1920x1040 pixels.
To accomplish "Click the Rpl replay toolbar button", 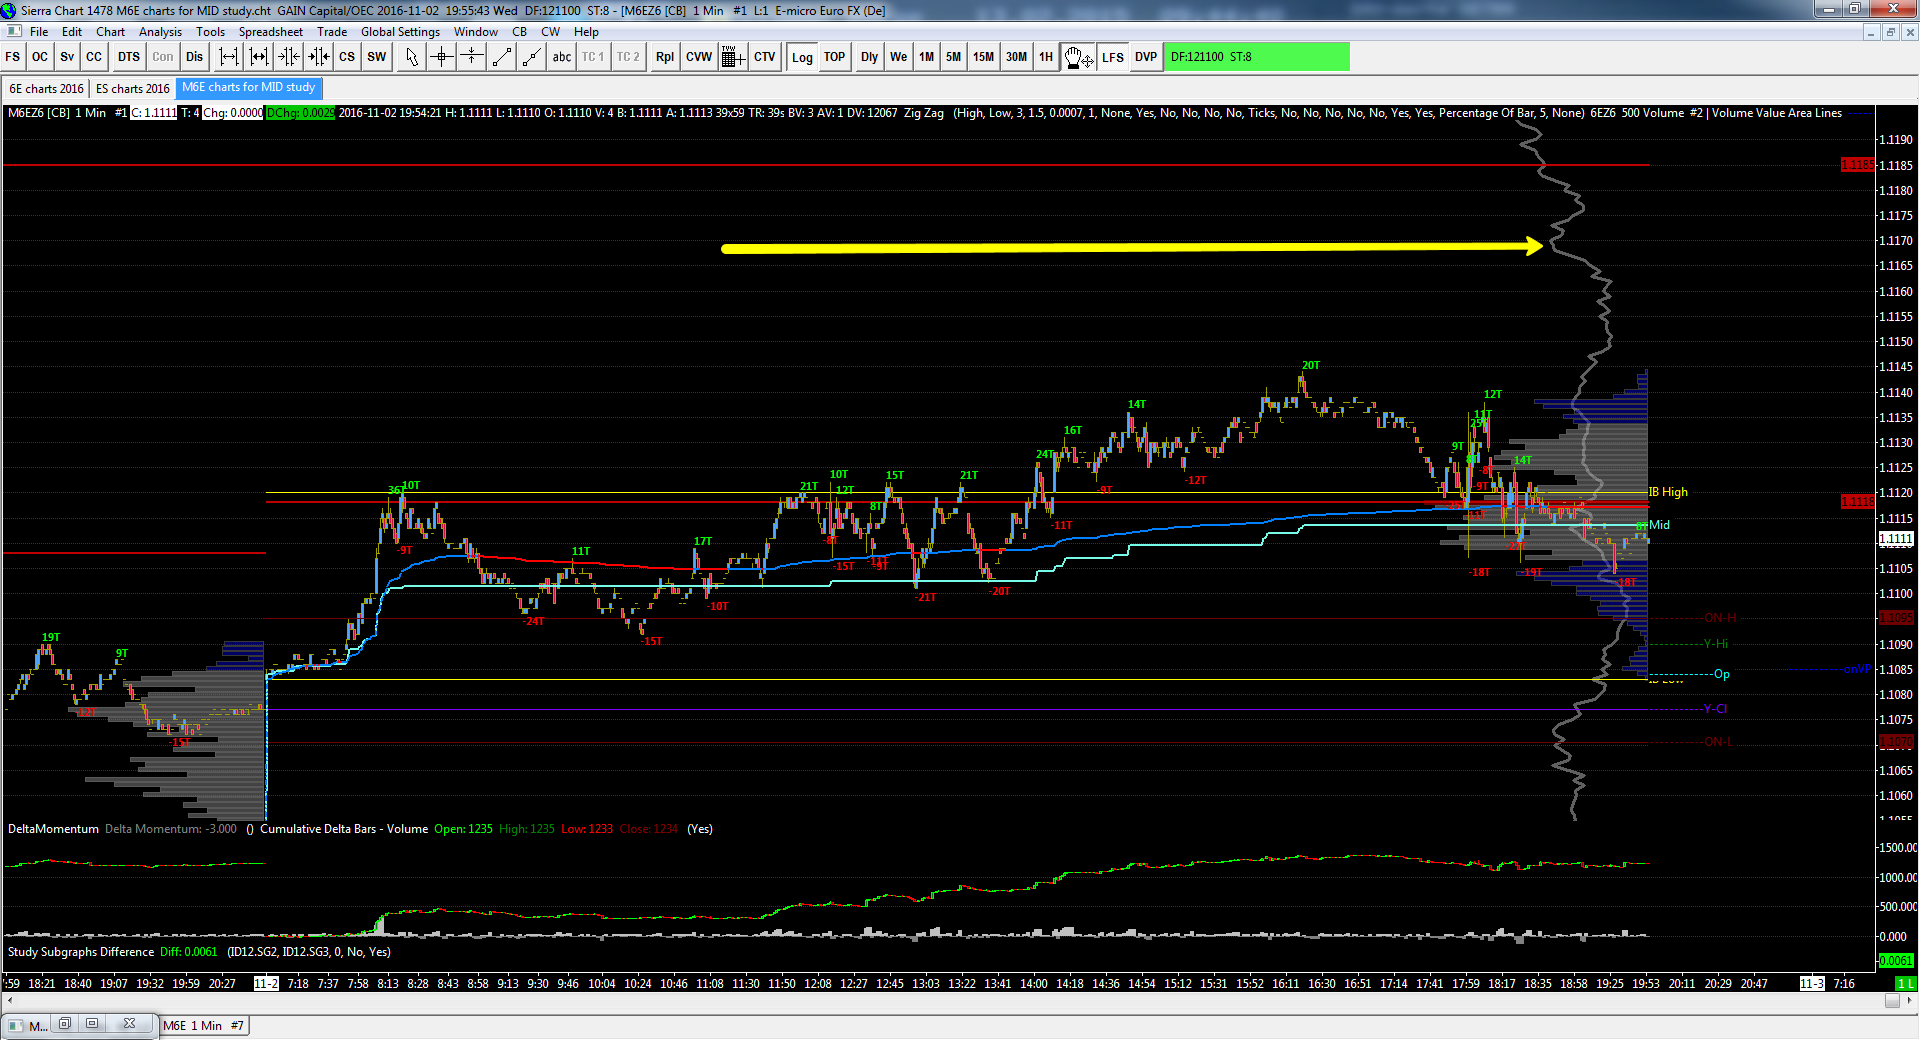I will coord(665,57).
